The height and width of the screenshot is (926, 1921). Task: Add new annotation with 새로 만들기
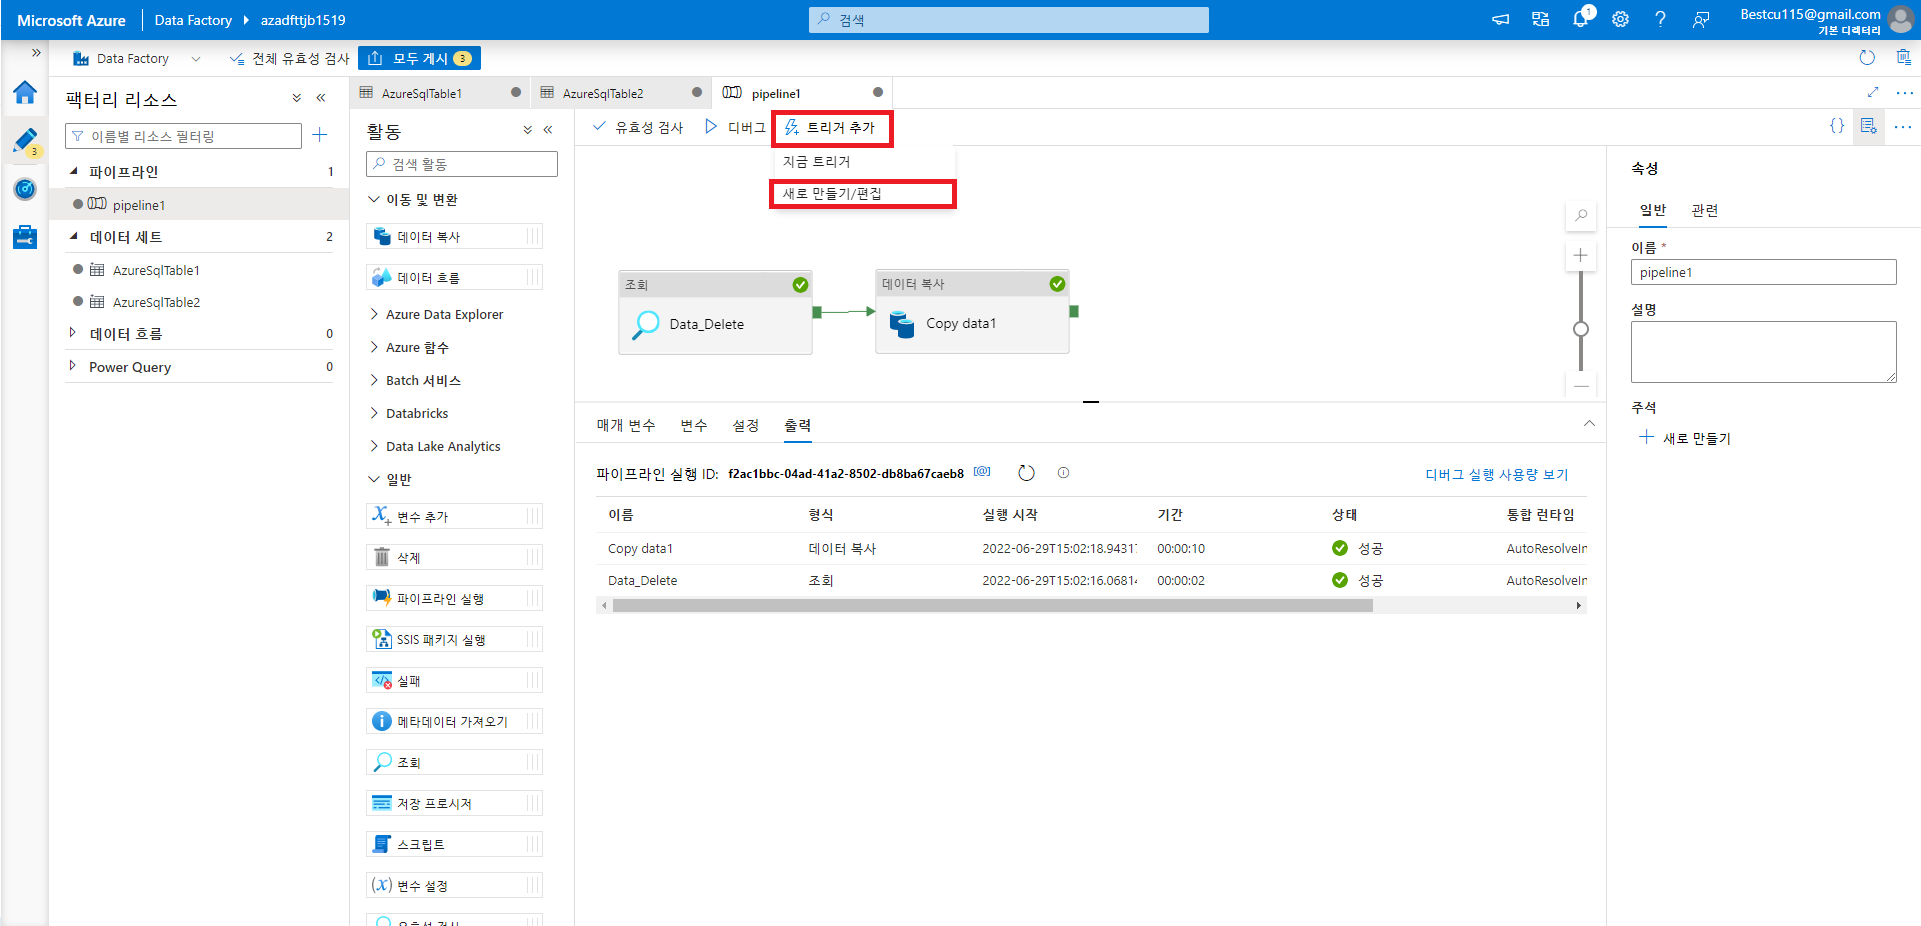1685,438
